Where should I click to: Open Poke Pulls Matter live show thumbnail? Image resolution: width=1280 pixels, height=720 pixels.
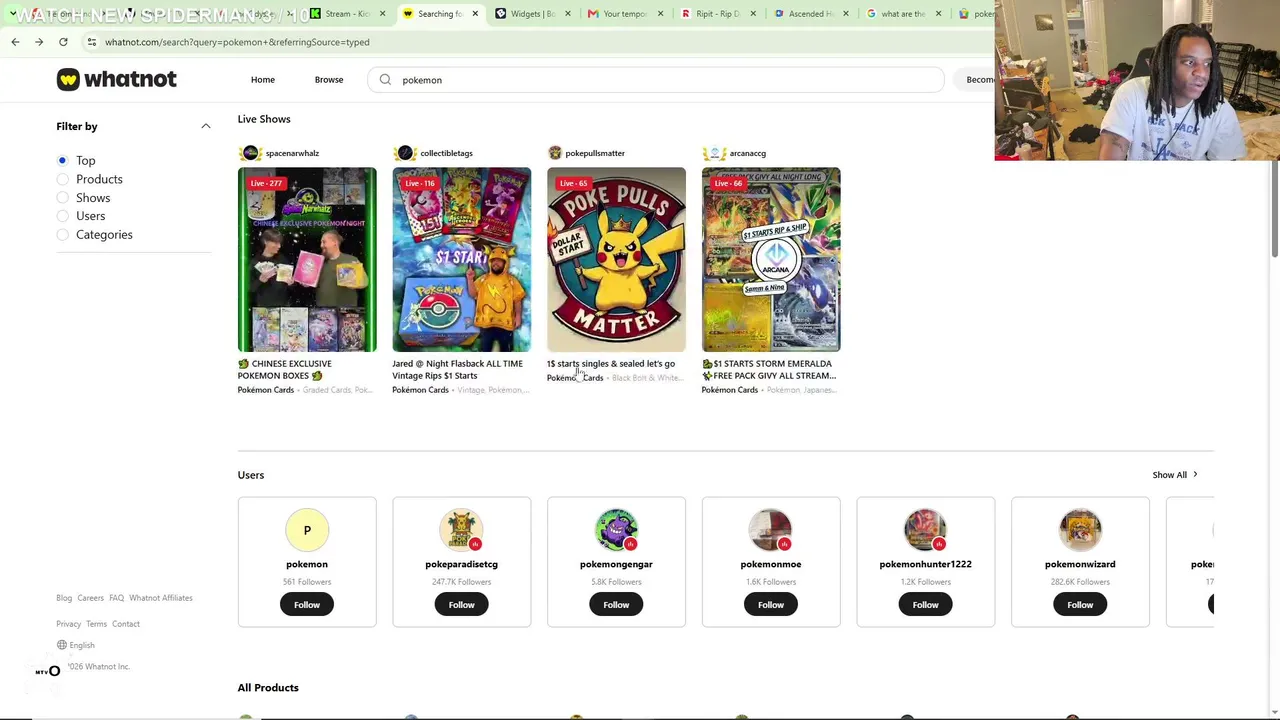[x=616, y=259]
